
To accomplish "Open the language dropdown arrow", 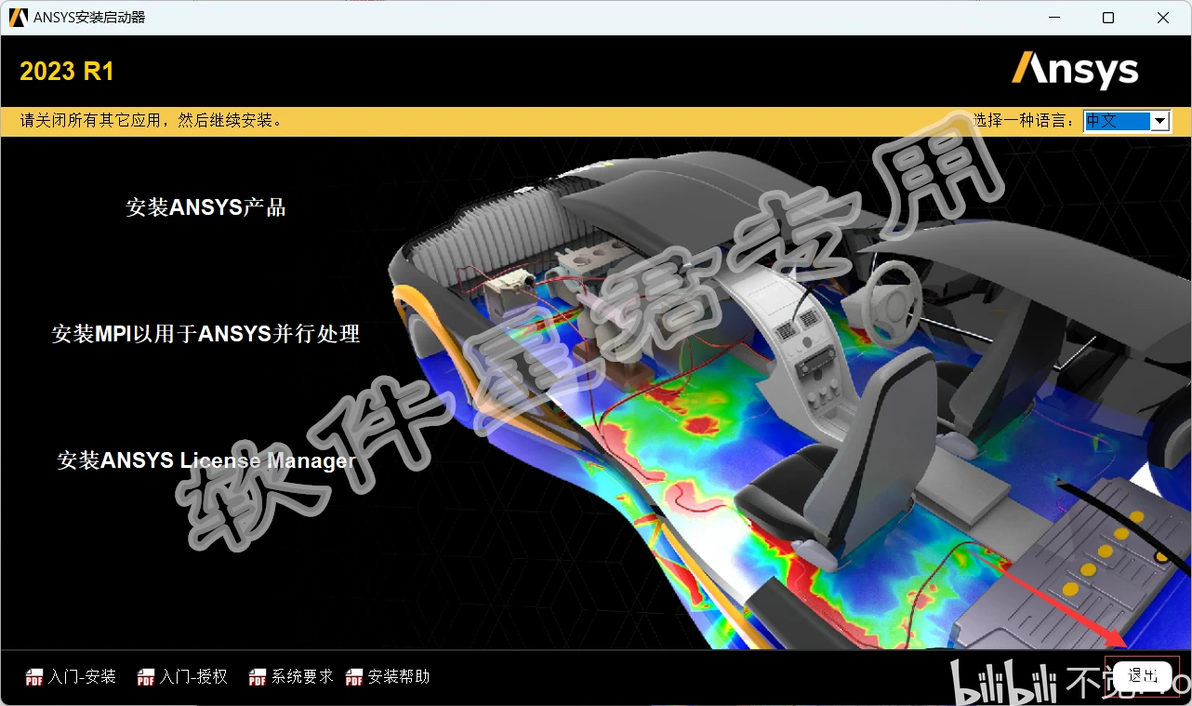I will (1159, 121).
